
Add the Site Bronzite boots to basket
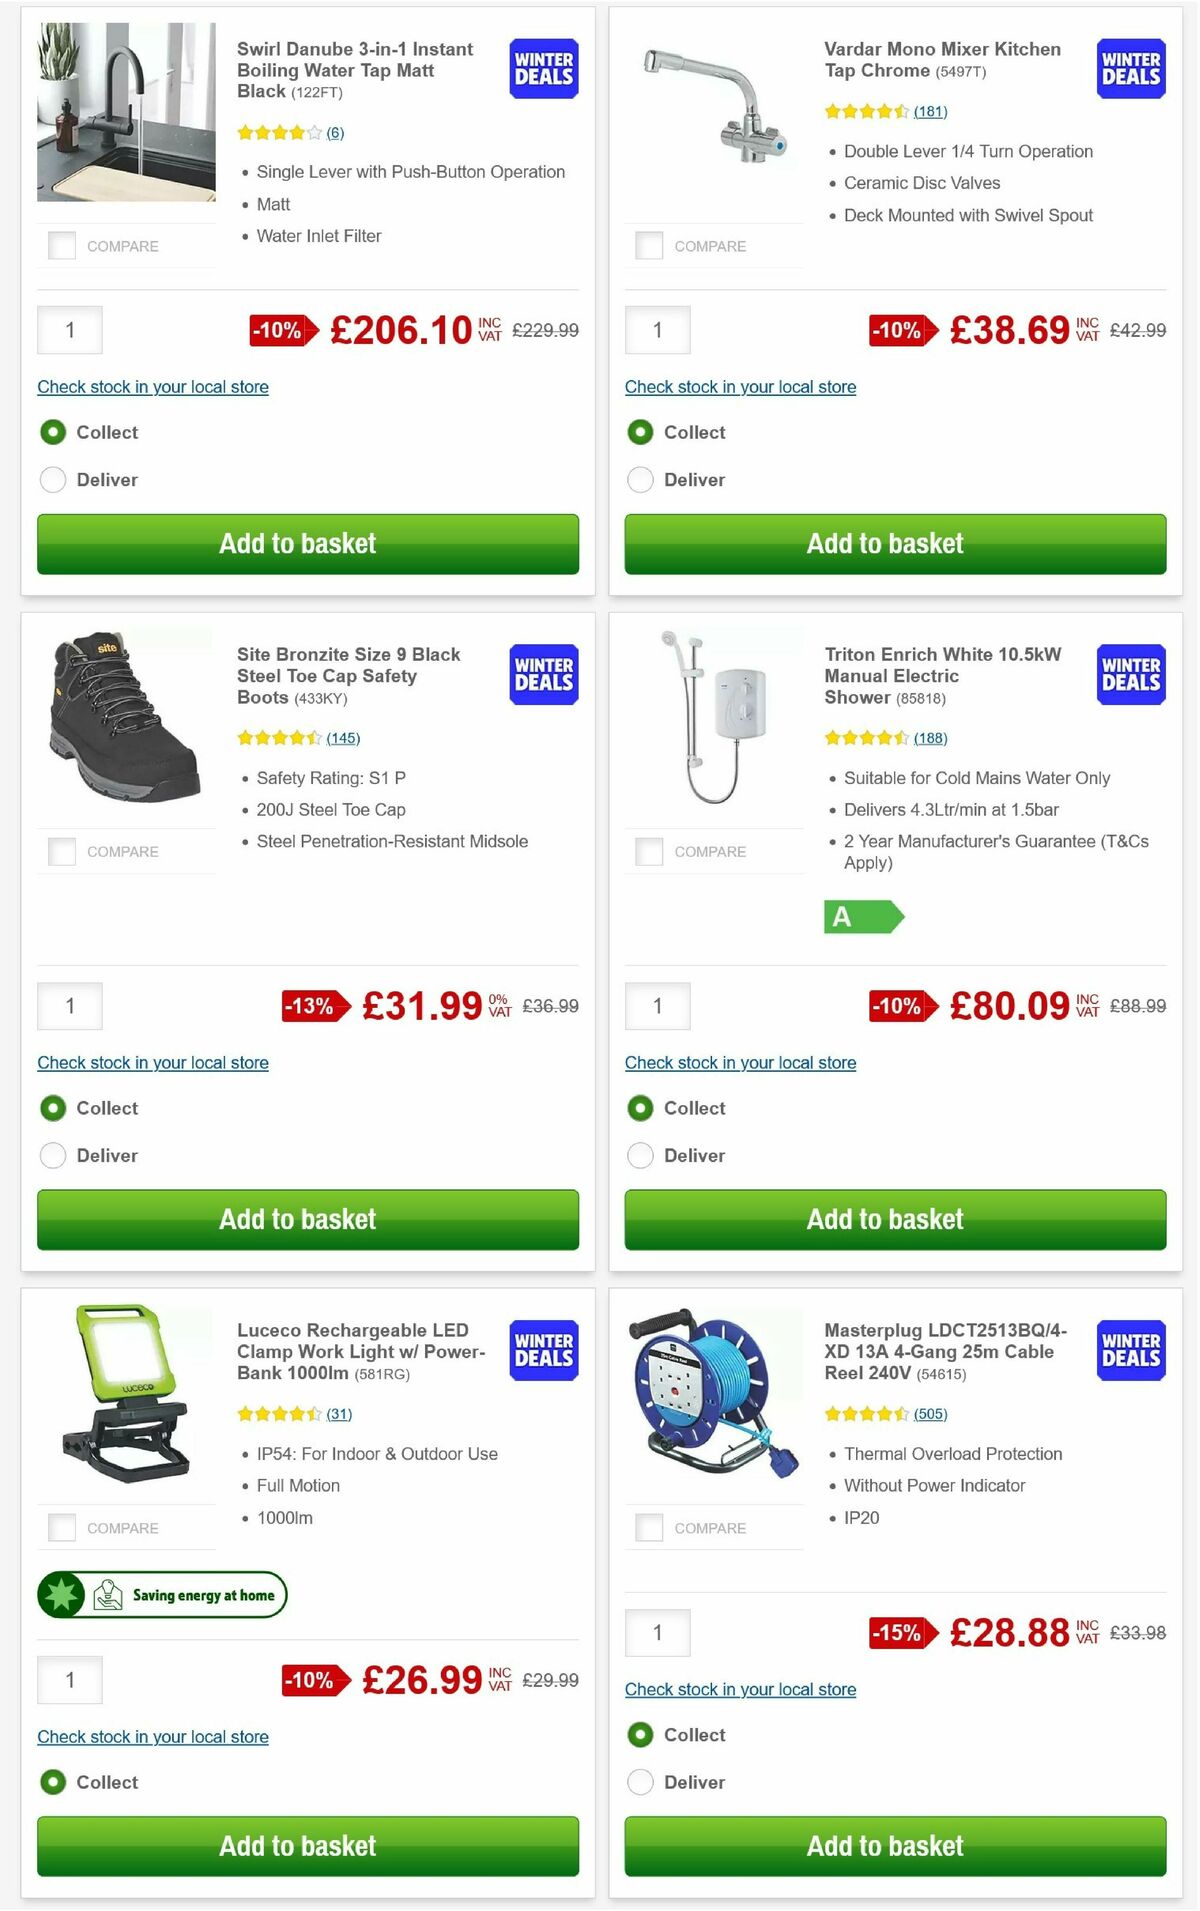307,1219
